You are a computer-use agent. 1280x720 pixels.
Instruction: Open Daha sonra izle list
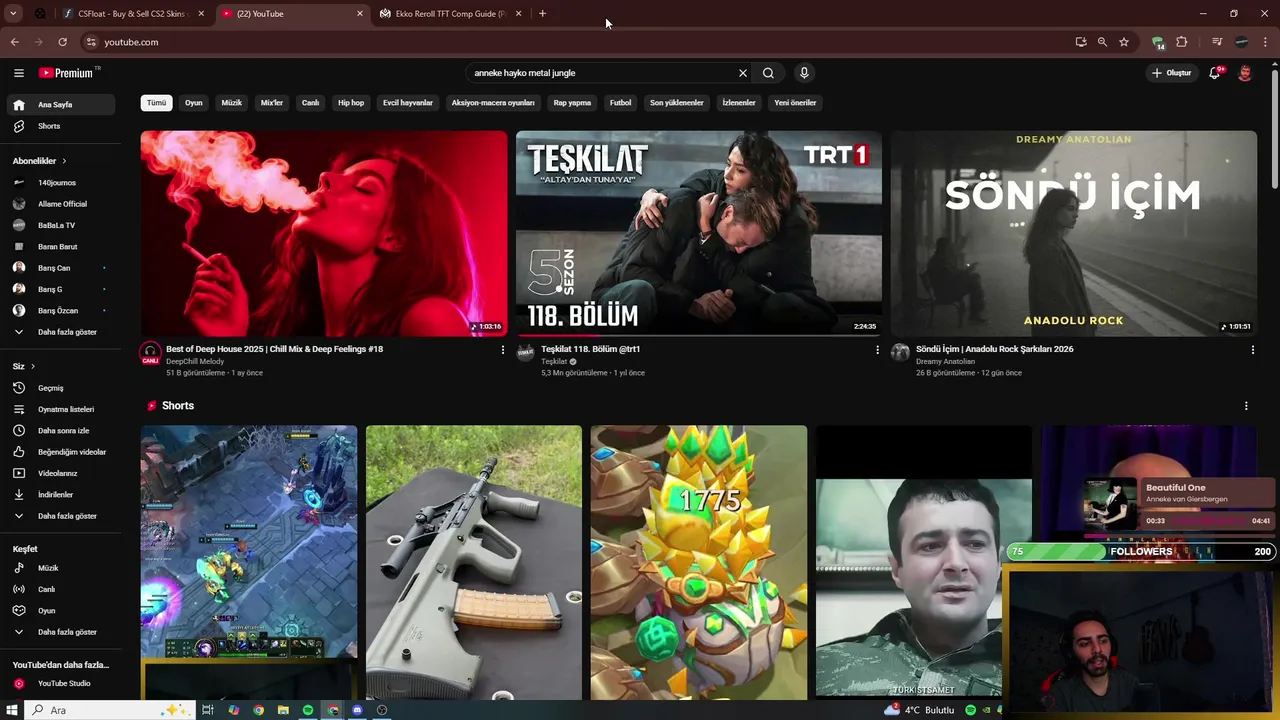click(x=61, y=430)
